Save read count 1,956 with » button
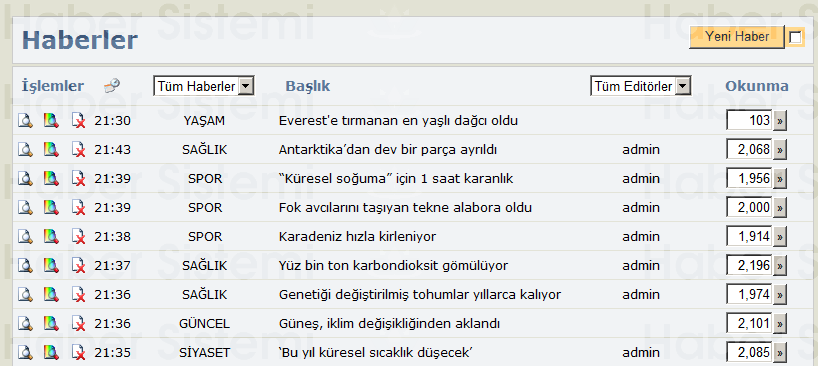This screenshot has width=818, height=366. 780,179
